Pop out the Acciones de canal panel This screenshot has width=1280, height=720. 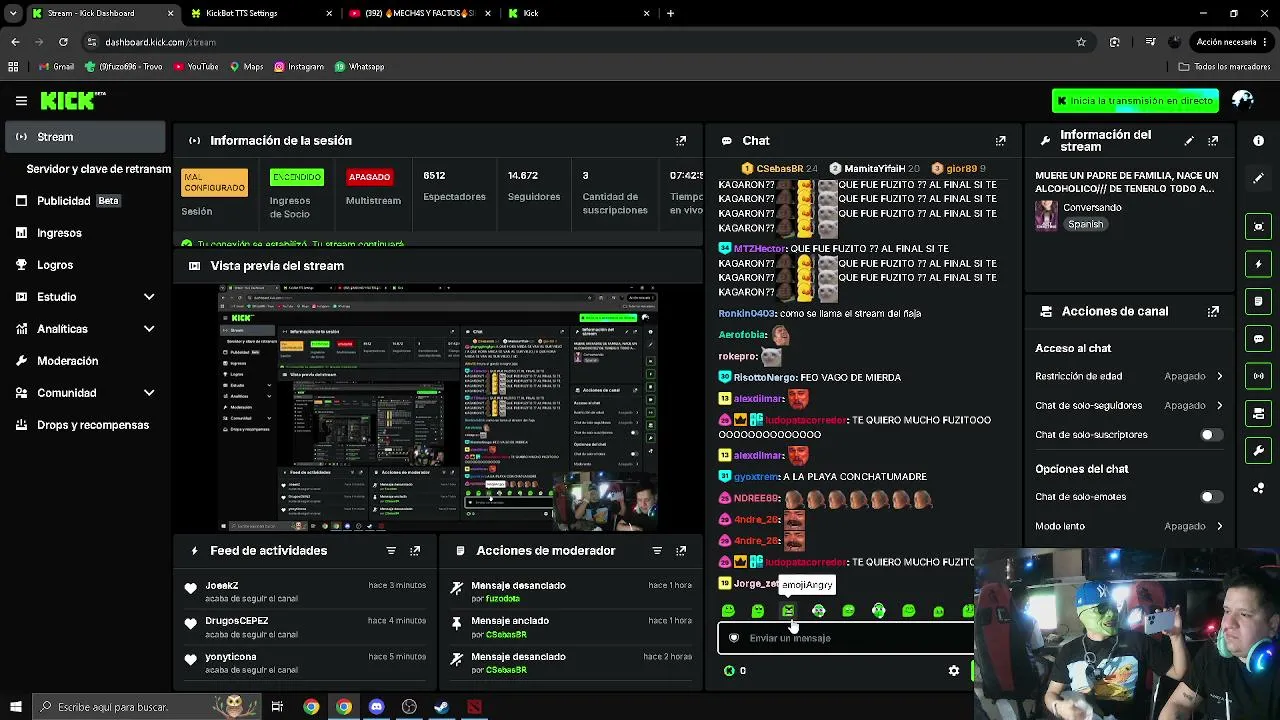[1213, 312]
